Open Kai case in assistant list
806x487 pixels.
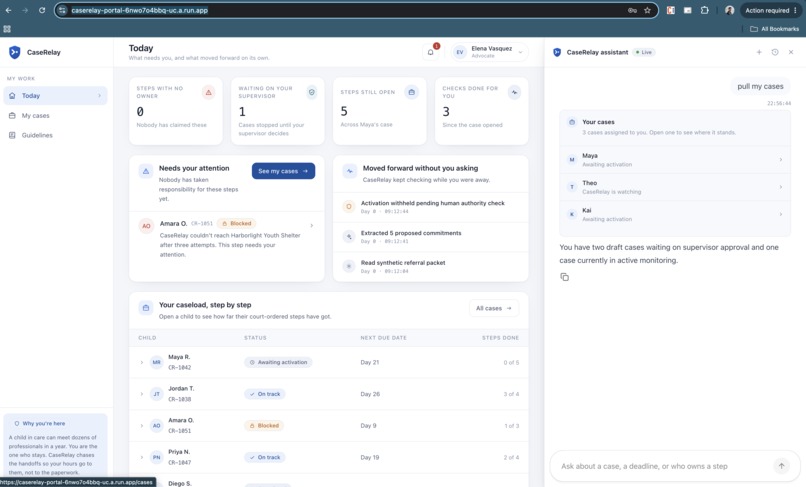[674, 214]
